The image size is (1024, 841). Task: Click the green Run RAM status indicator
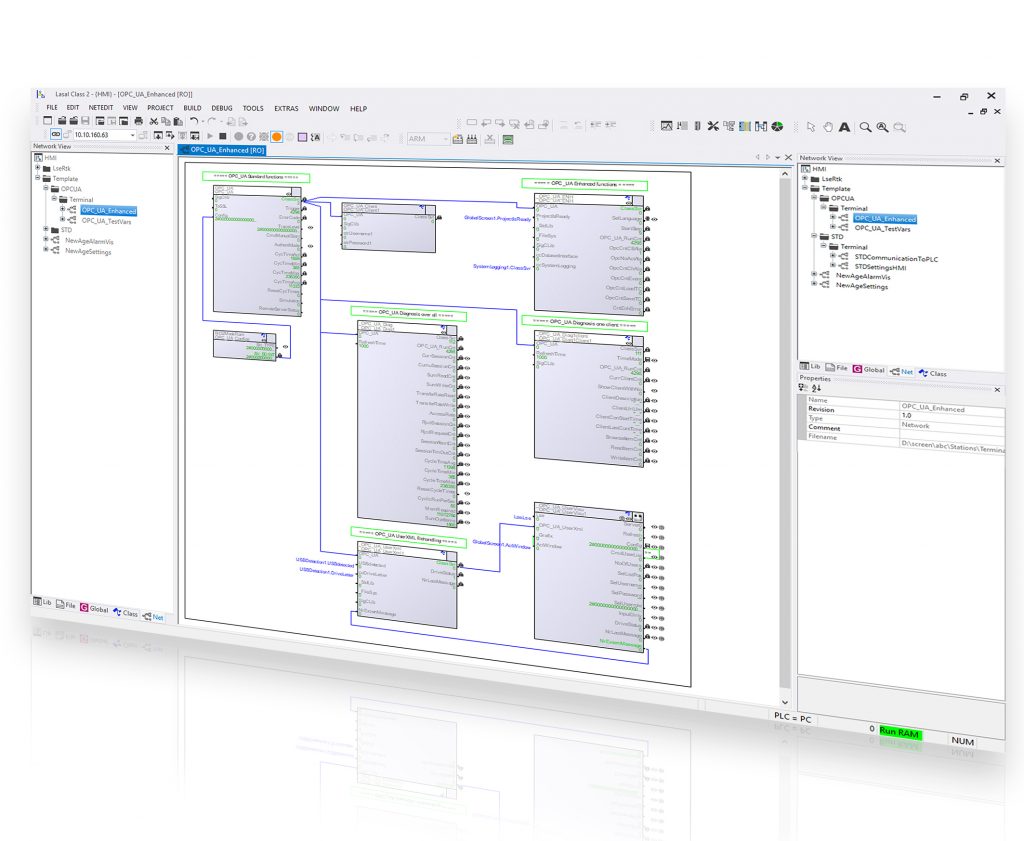pyautogui.click(x=899, y=733)
